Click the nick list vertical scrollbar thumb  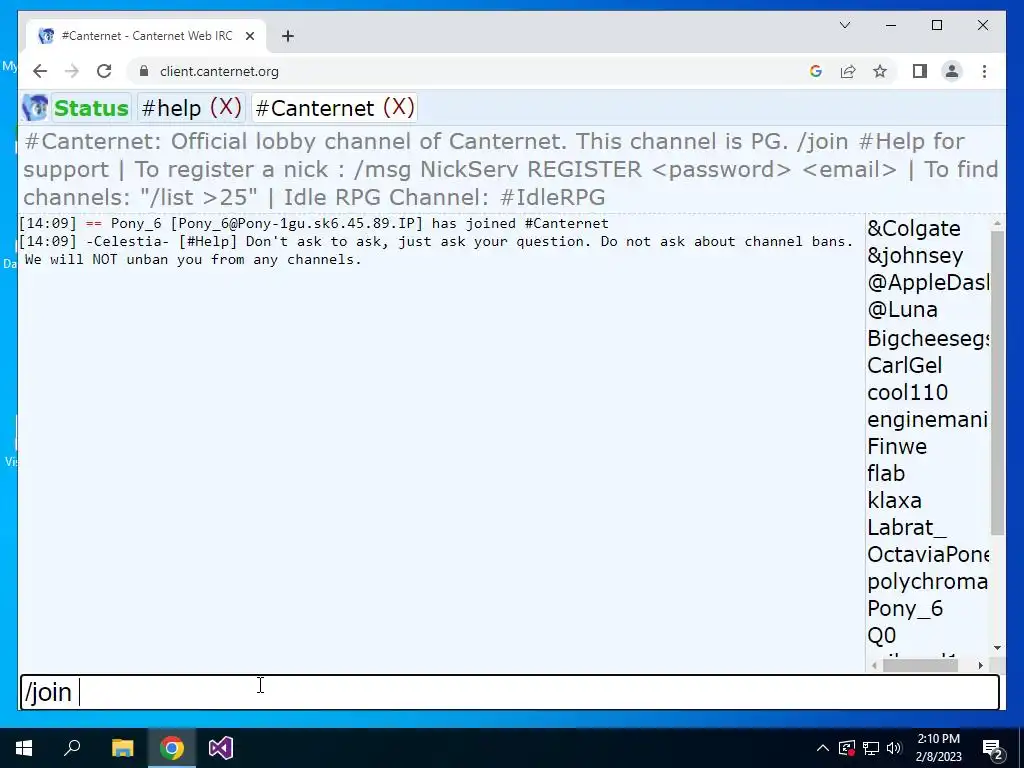tap(997, 382)
